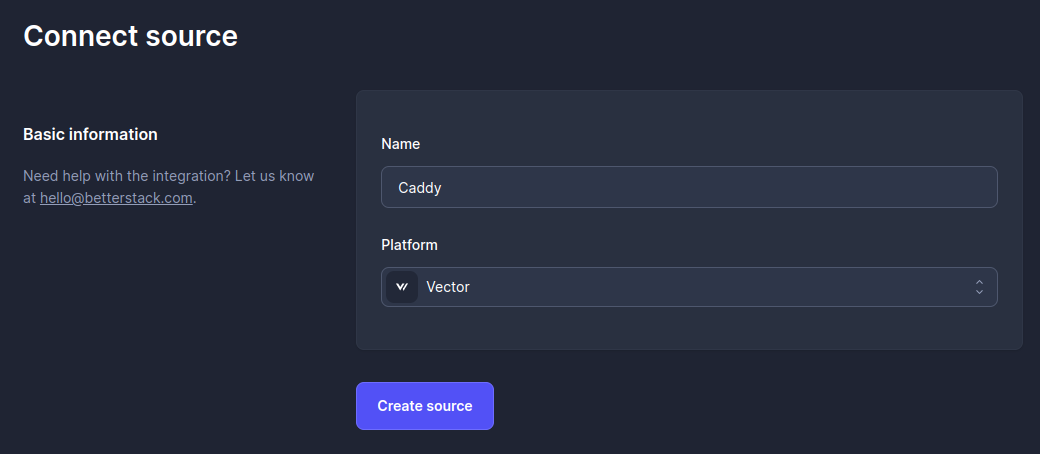Click the Platform field label
This screenshot has height=454, width=1040.
pos(409,245)
